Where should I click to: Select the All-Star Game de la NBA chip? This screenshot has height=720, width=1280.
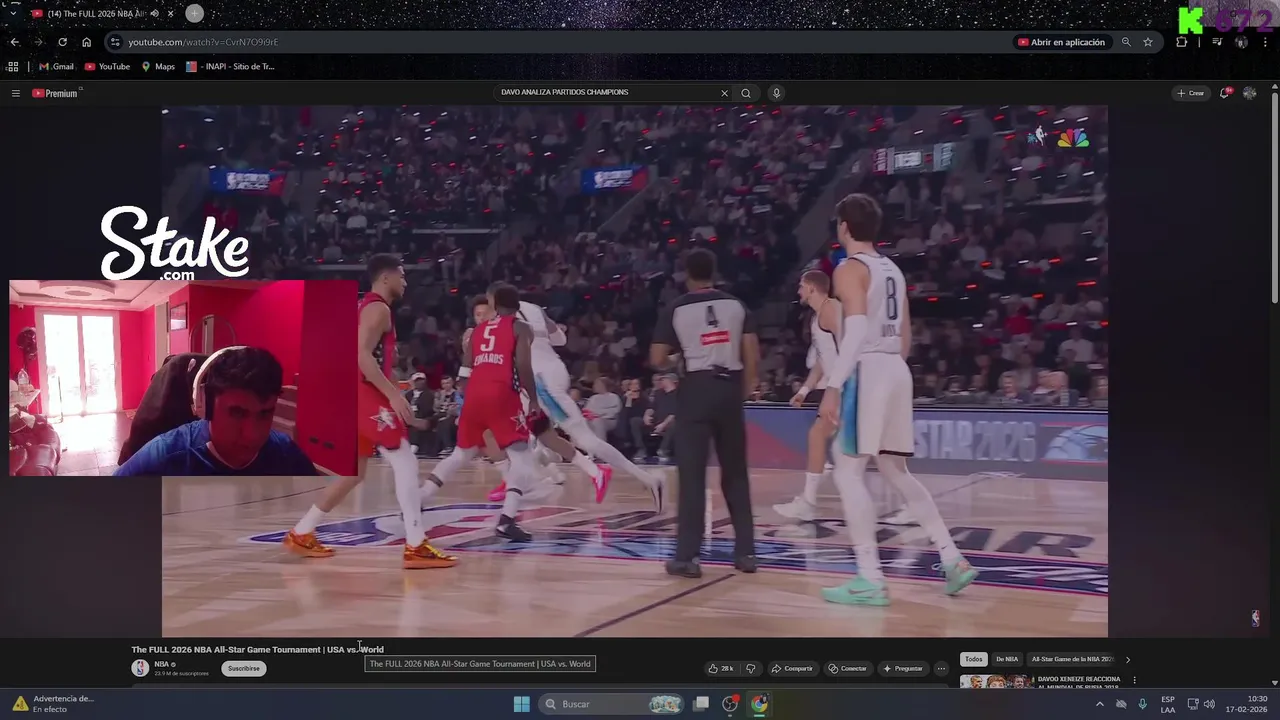coord(1072,659)
